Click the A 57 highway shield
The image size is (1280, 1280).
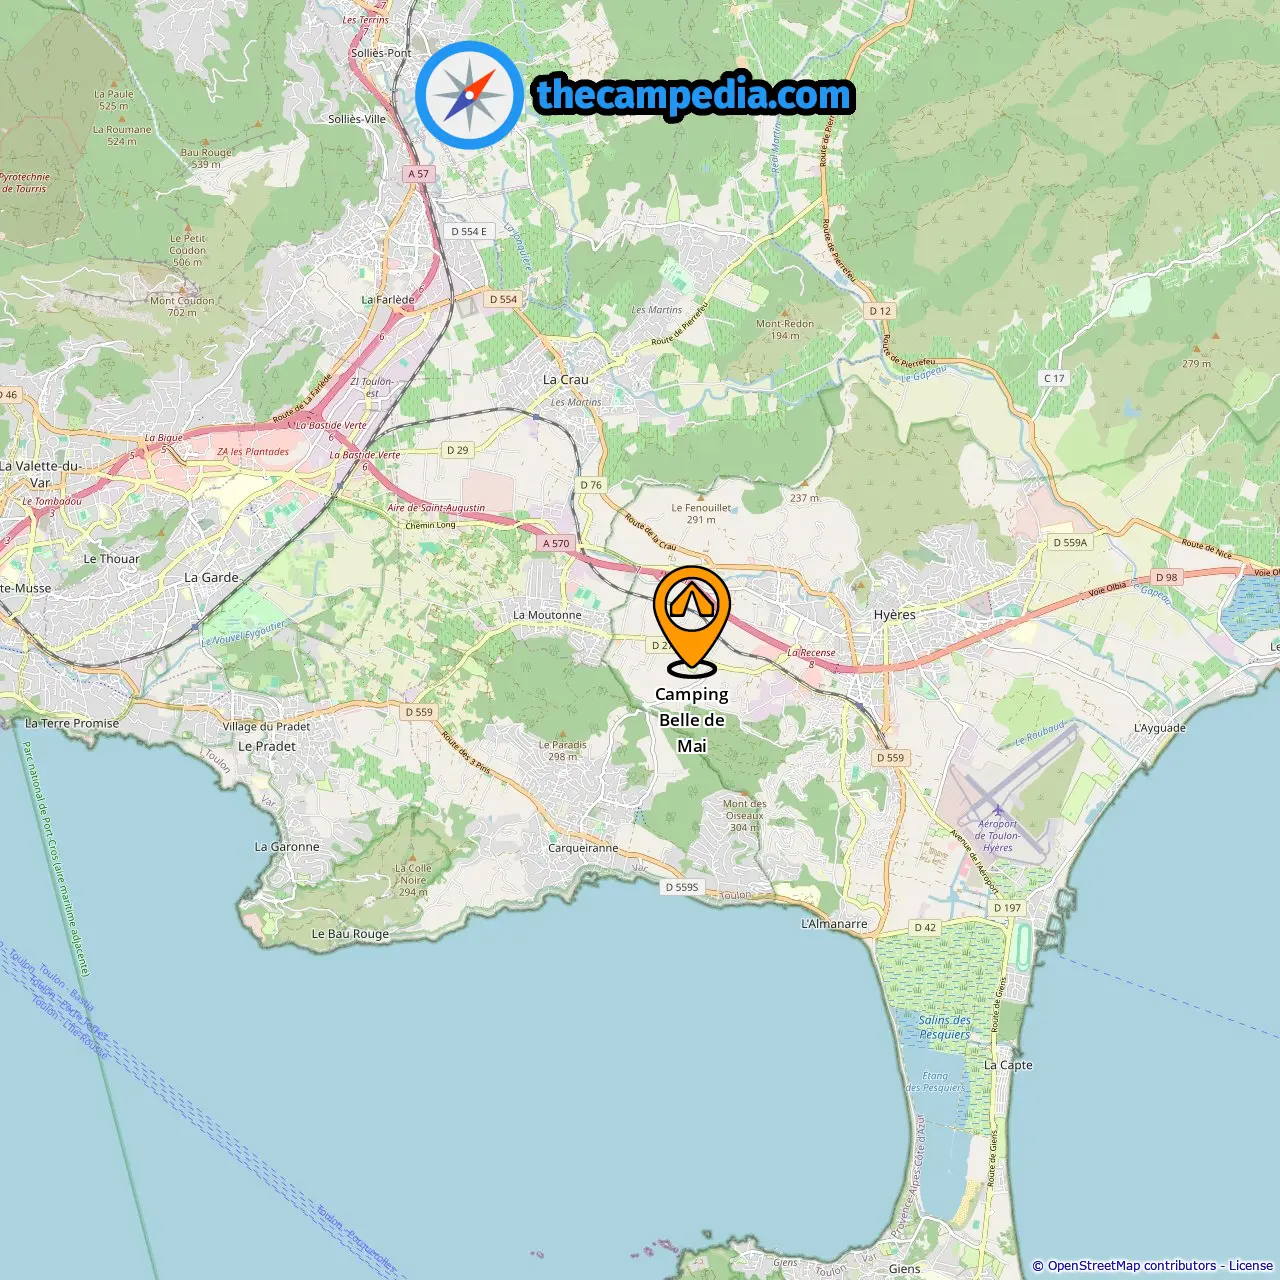(x=419, y=174)
